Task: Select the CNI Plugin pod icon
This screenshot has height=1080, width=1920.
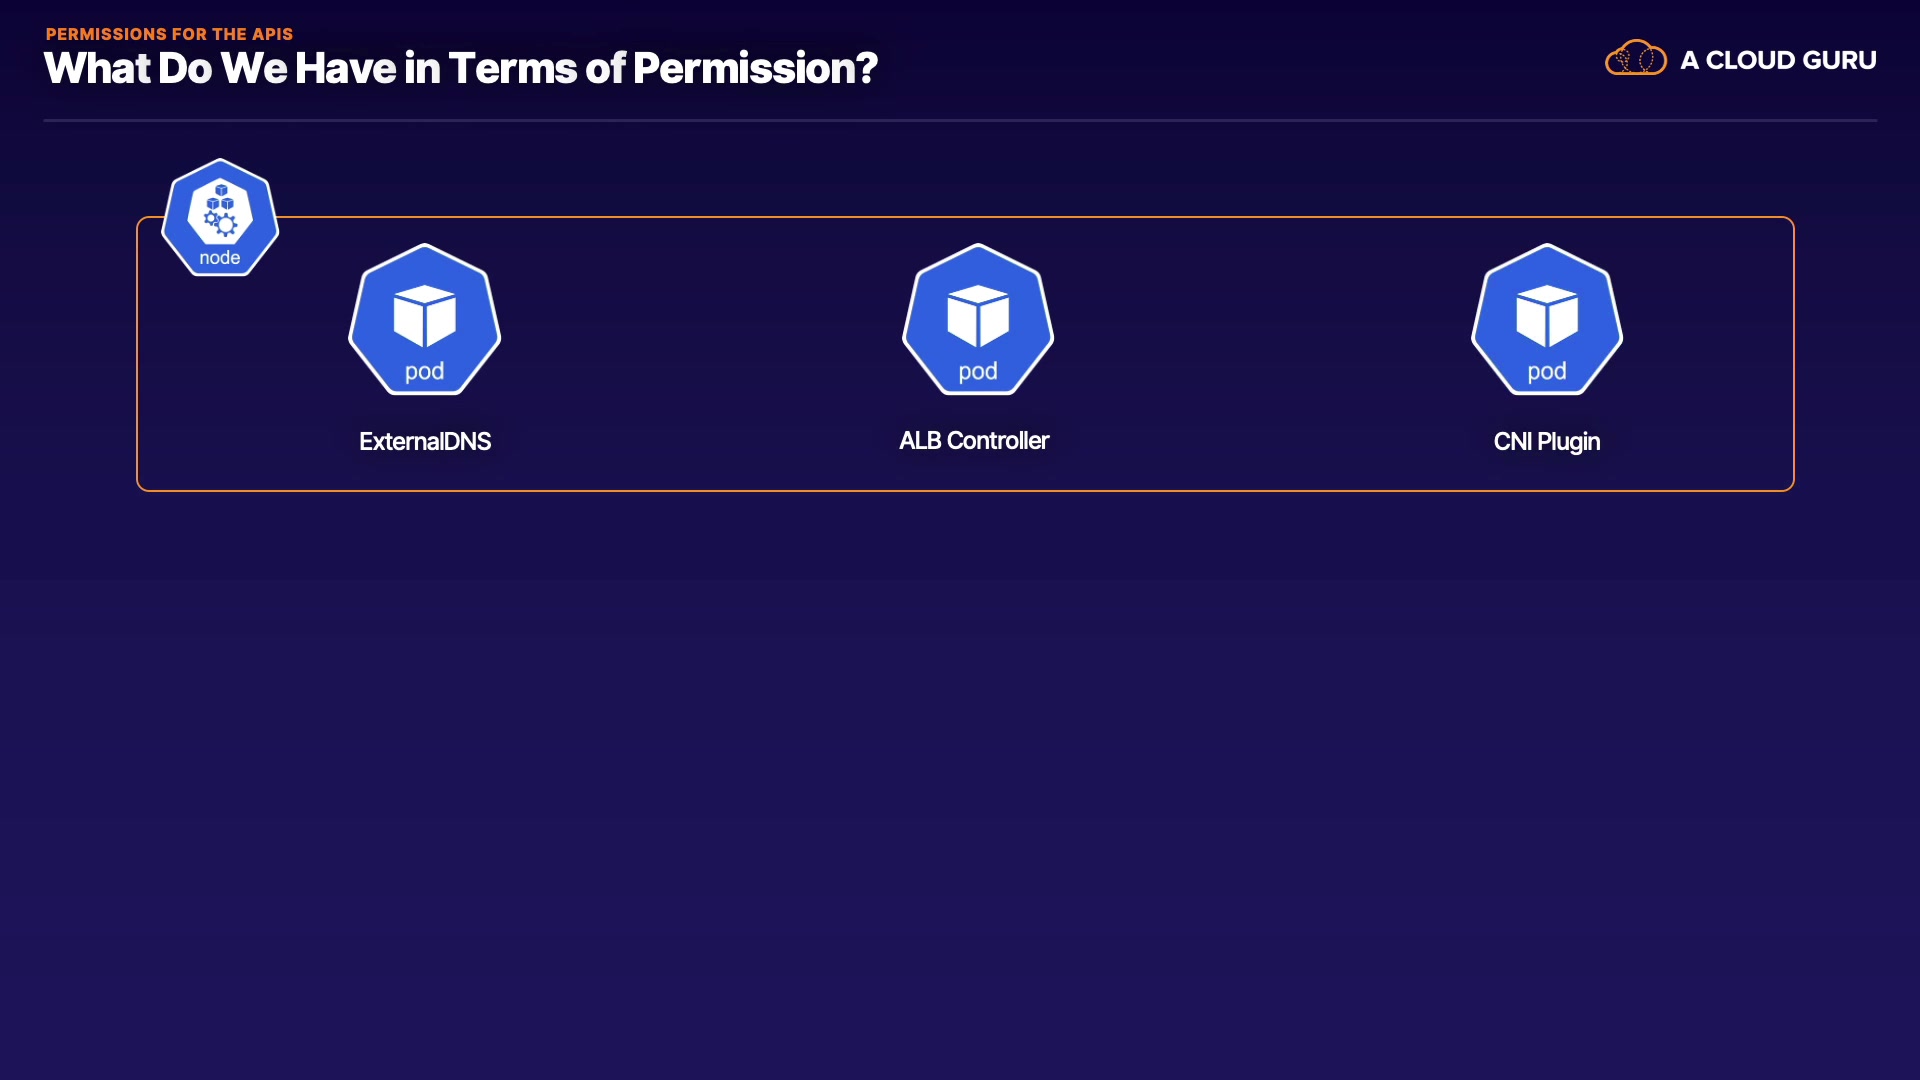Action: (x=1547, y=320)
